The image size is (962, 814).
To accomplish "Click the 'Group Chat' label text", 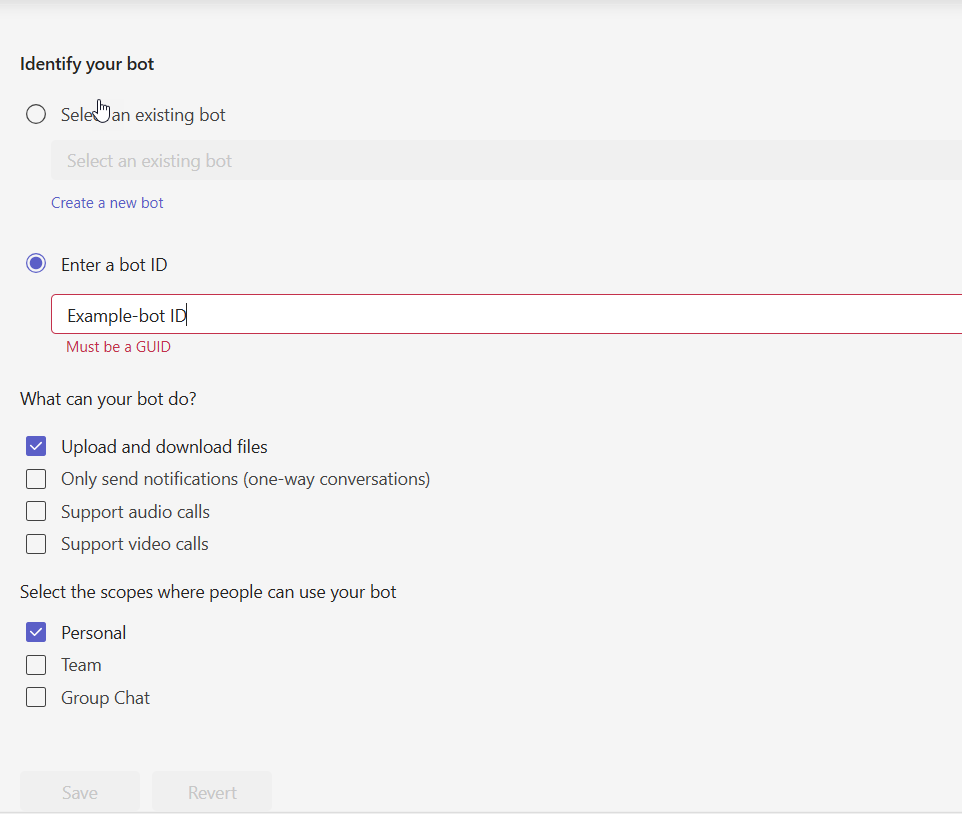I will [105, 698].
